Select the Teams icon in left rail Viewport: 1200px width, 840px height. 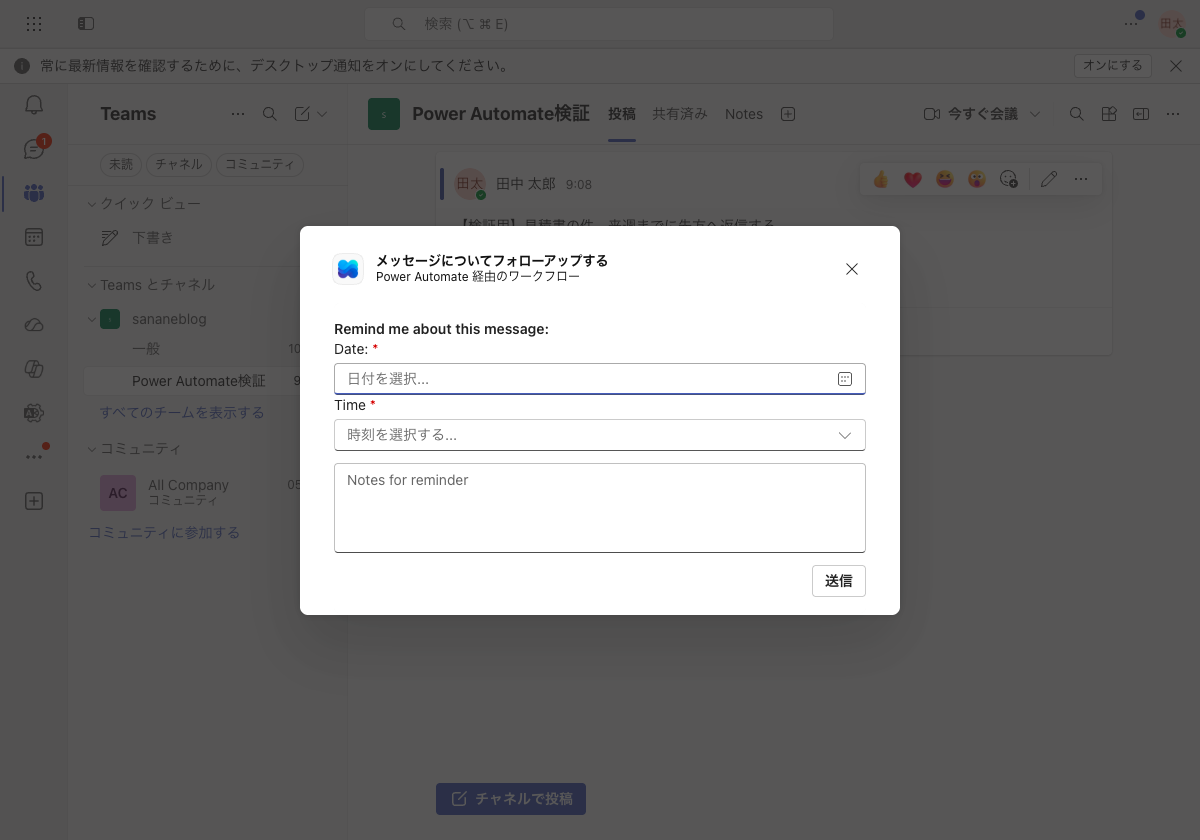pos(34,193)
